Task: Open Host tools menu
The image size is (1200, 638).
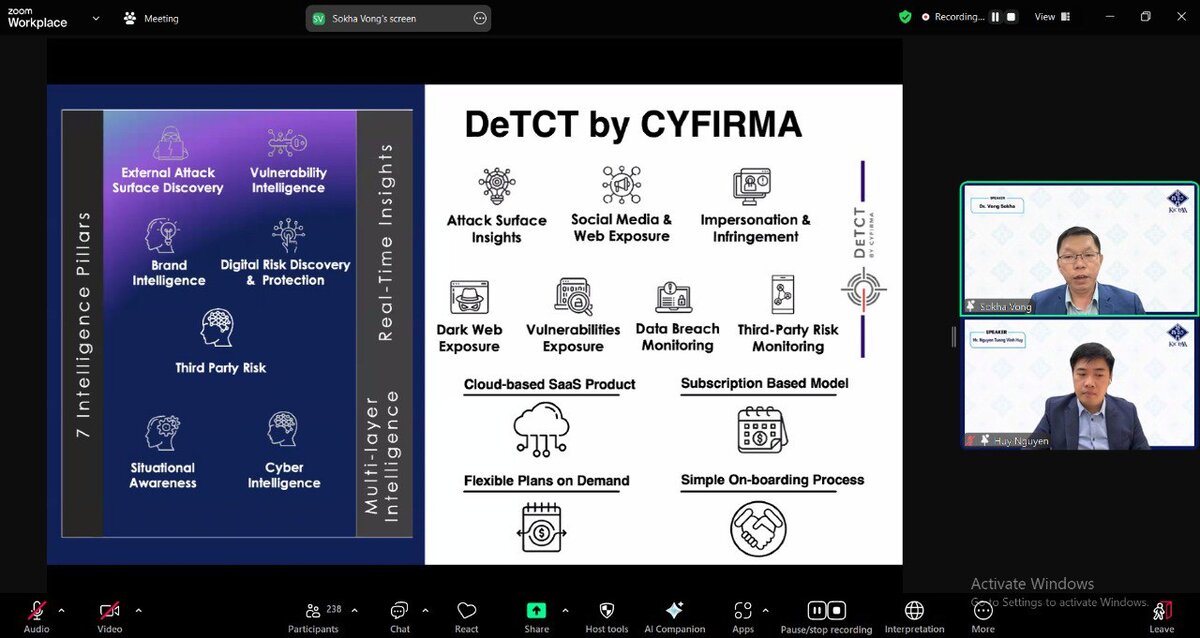Action: (x=607, y=616)
